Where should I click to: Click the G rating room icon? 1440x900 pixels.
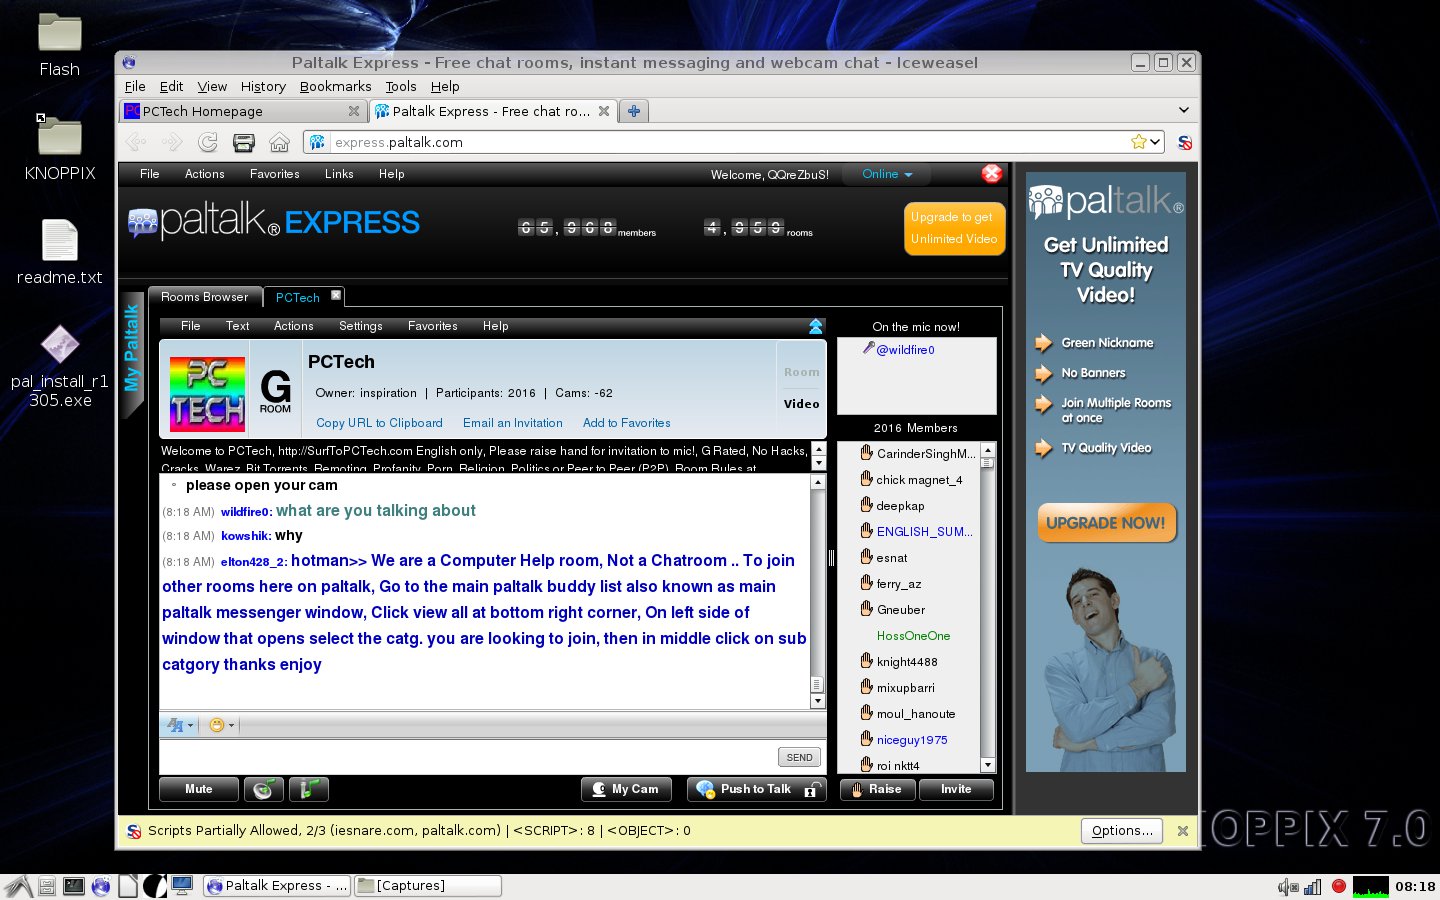pos(275,391)
